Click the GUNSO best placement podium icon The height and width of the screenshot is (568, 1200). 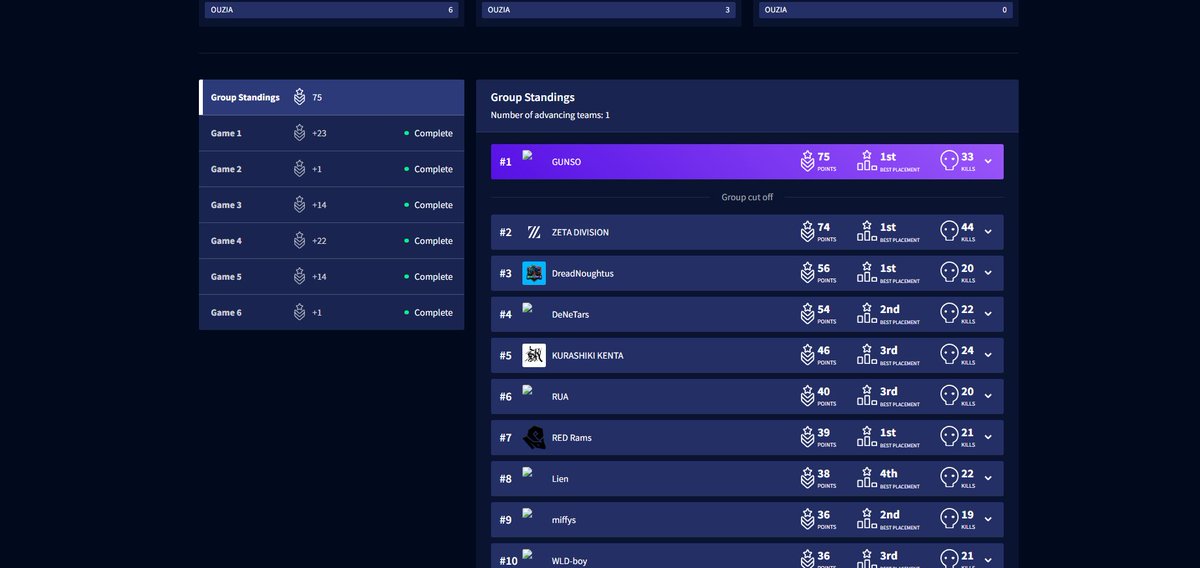pyautogui.click(x=867, y=161)
